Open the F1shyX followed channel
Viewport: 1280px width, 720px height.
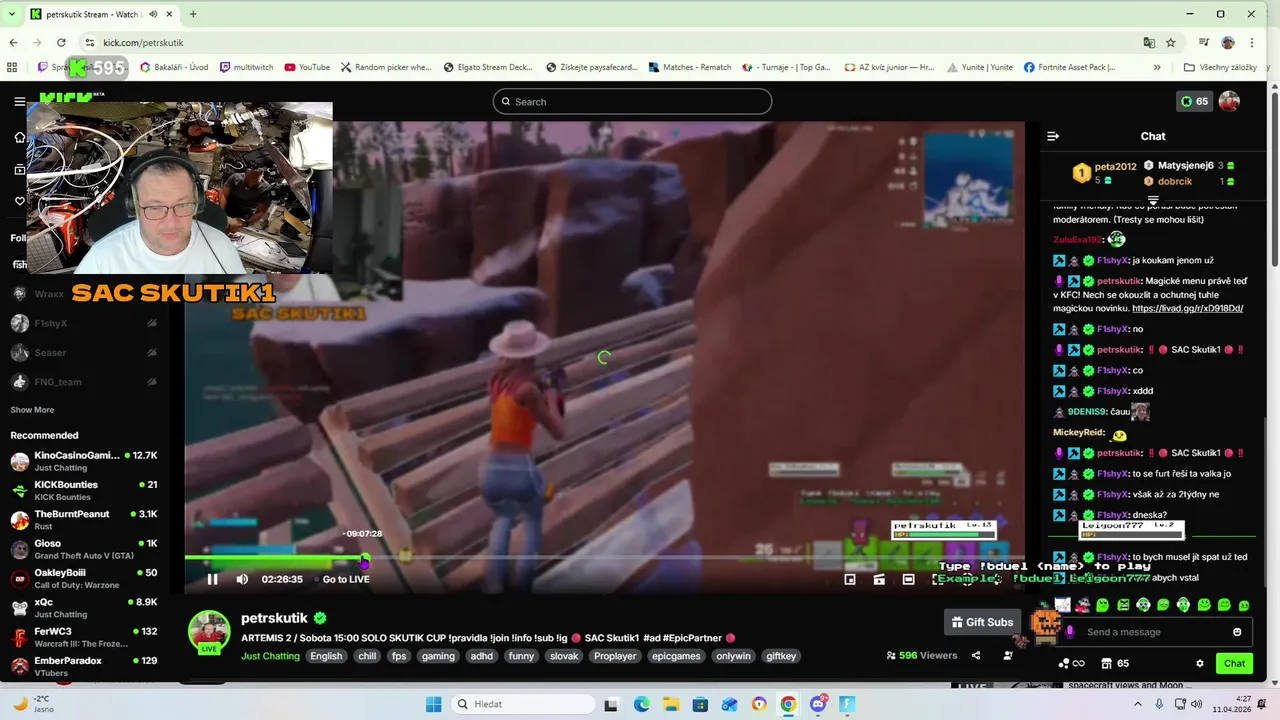click(x=84, y=323)
